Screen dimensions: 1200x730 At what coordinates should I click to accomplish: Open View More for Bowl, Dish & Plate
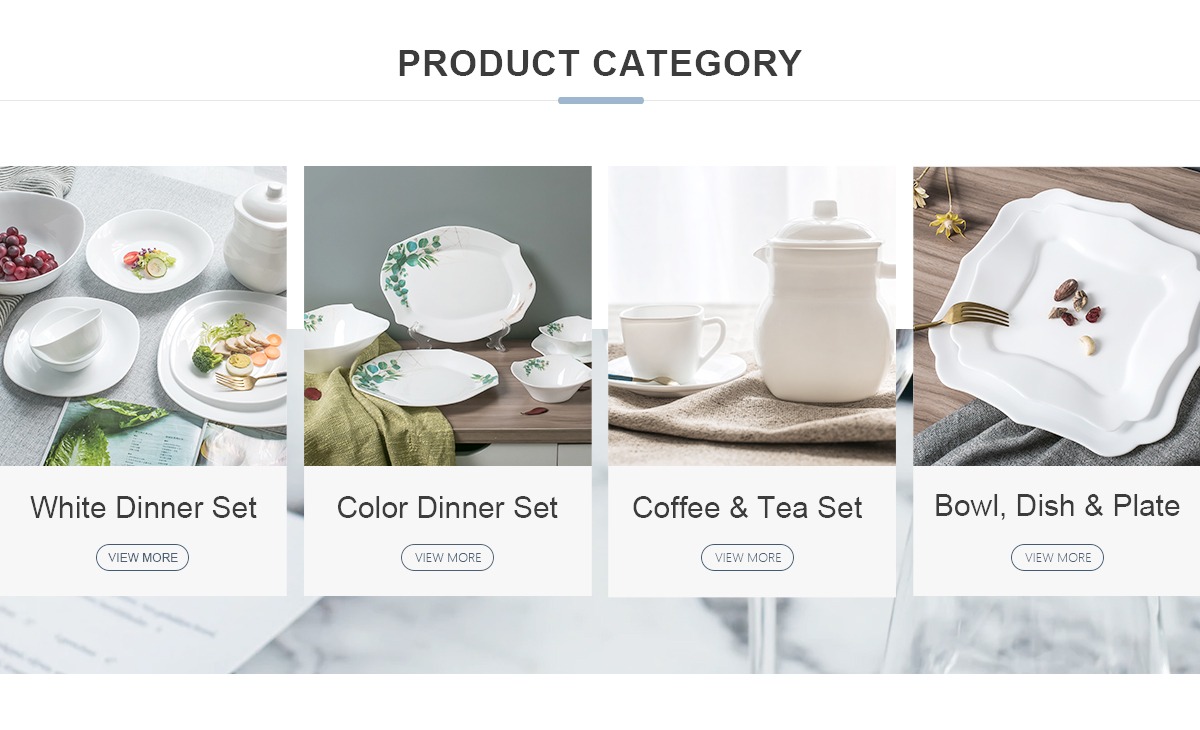[x=1057, y=558]
